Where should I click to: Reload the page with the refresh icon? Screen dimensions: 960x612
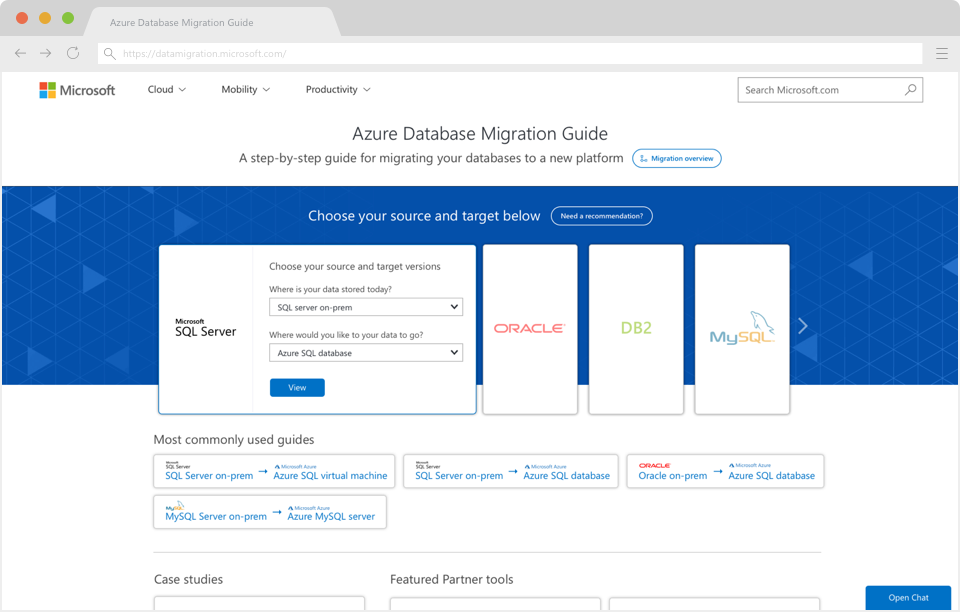pyautogui.click(x=73, y=53)
